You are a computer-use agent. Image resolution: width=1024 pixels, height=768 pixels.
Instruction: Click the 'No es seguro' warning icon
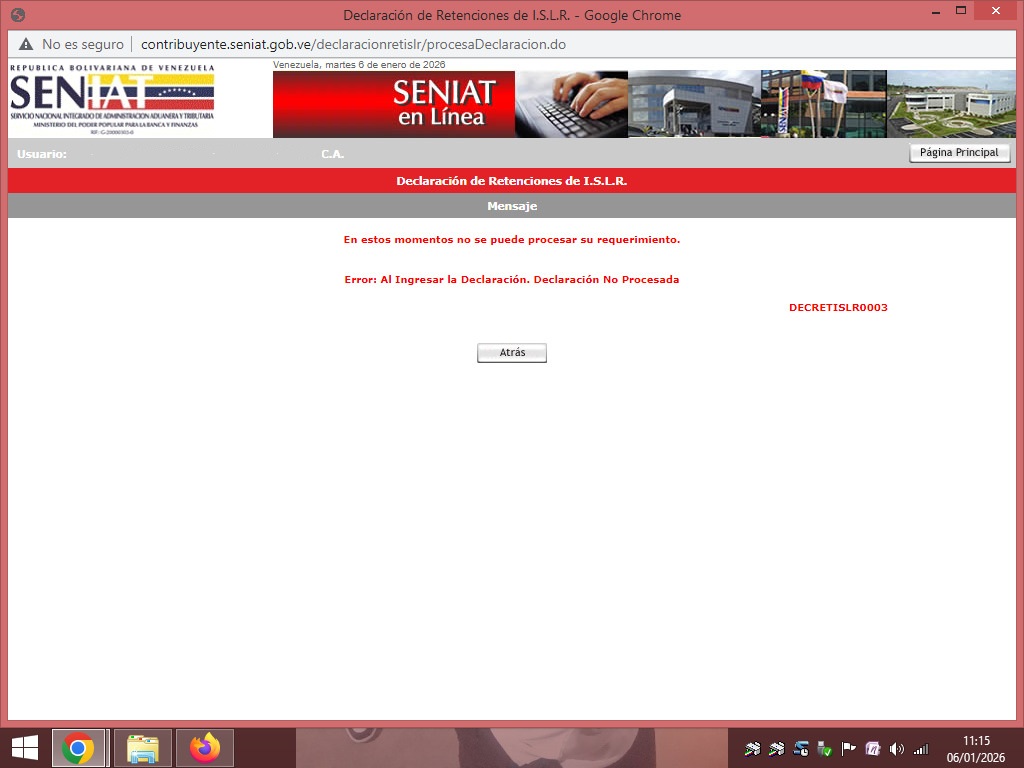pyautogui.click(x=26, y=45)
